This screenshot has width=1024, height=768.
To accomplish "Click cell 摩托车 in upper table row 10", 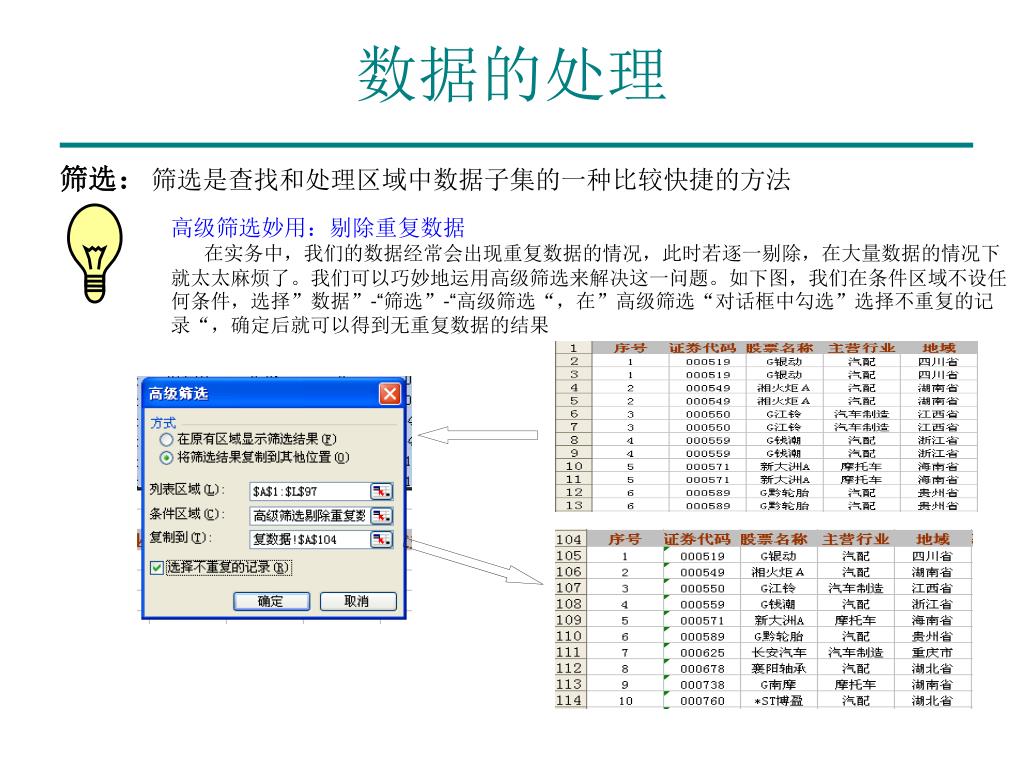I will 861,466.
